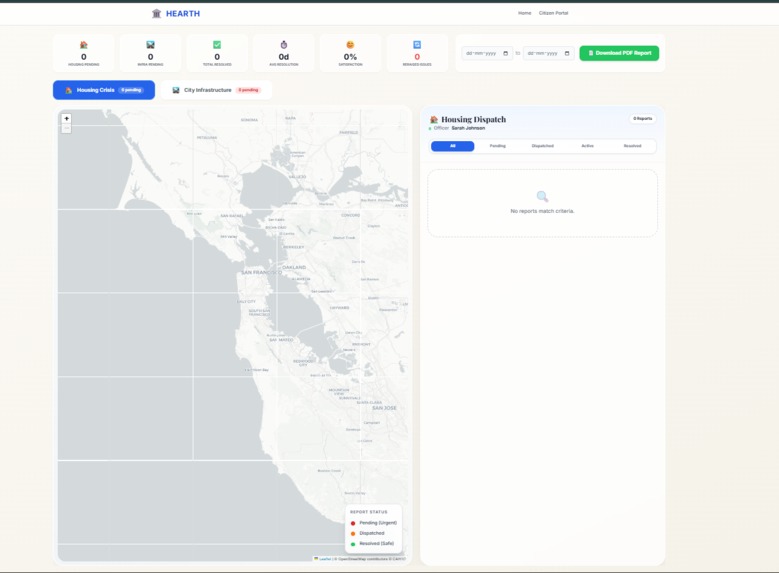Select the All filter tab

[x=453, y=146]
